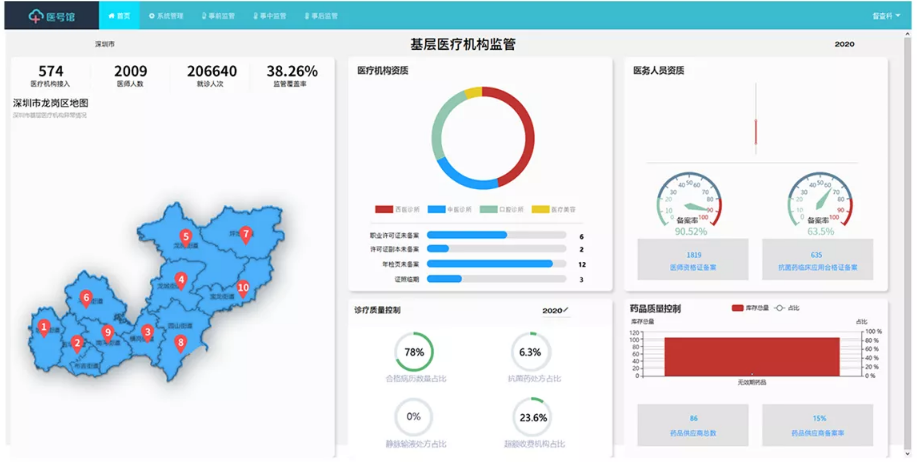Click the red segment of the donut chart
The image size is (917, 462).
(x=528, y=137)
